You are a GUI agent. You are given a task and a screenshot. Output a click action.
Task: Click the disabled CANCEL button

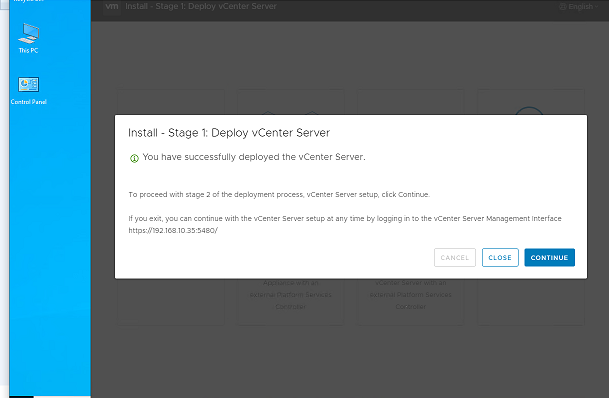(454, 257)
